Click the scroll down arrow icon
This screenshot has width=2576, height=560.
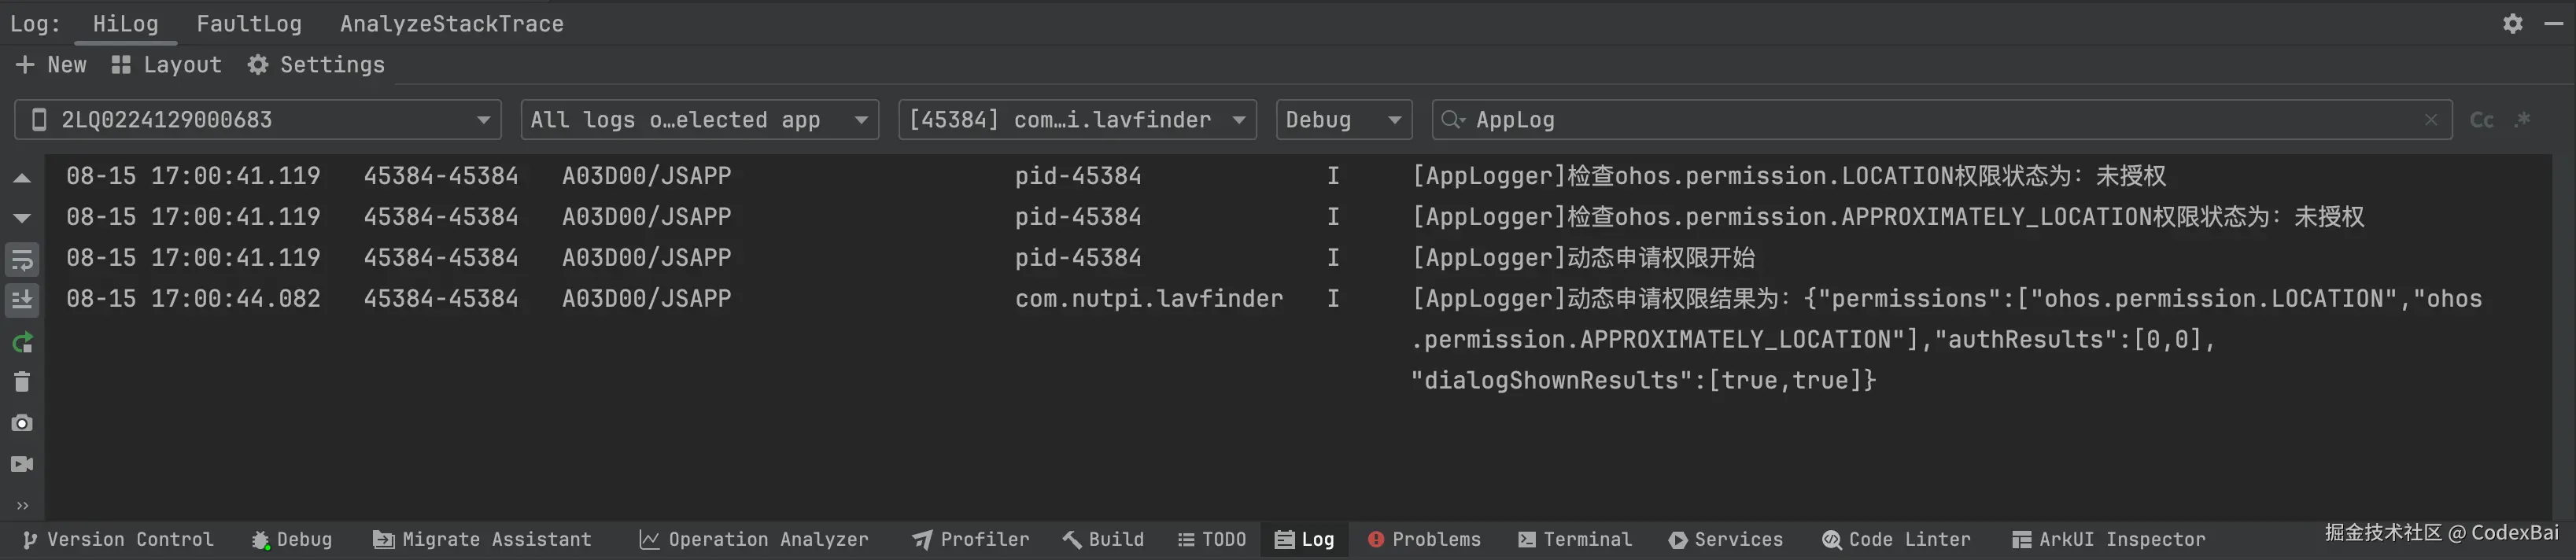click(22, 218)
